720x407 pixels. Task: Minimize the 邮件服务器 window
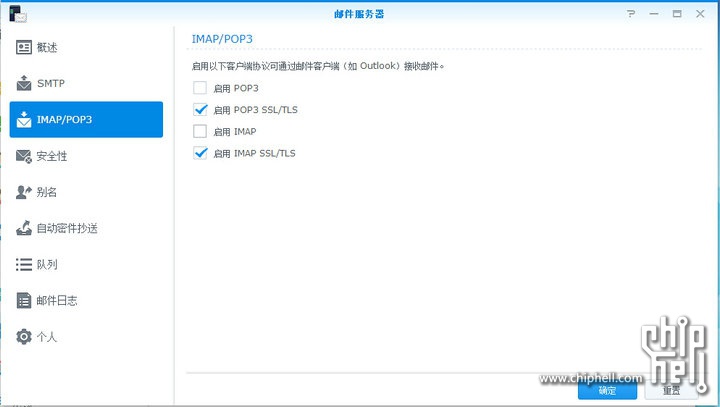tap(654, 14)
